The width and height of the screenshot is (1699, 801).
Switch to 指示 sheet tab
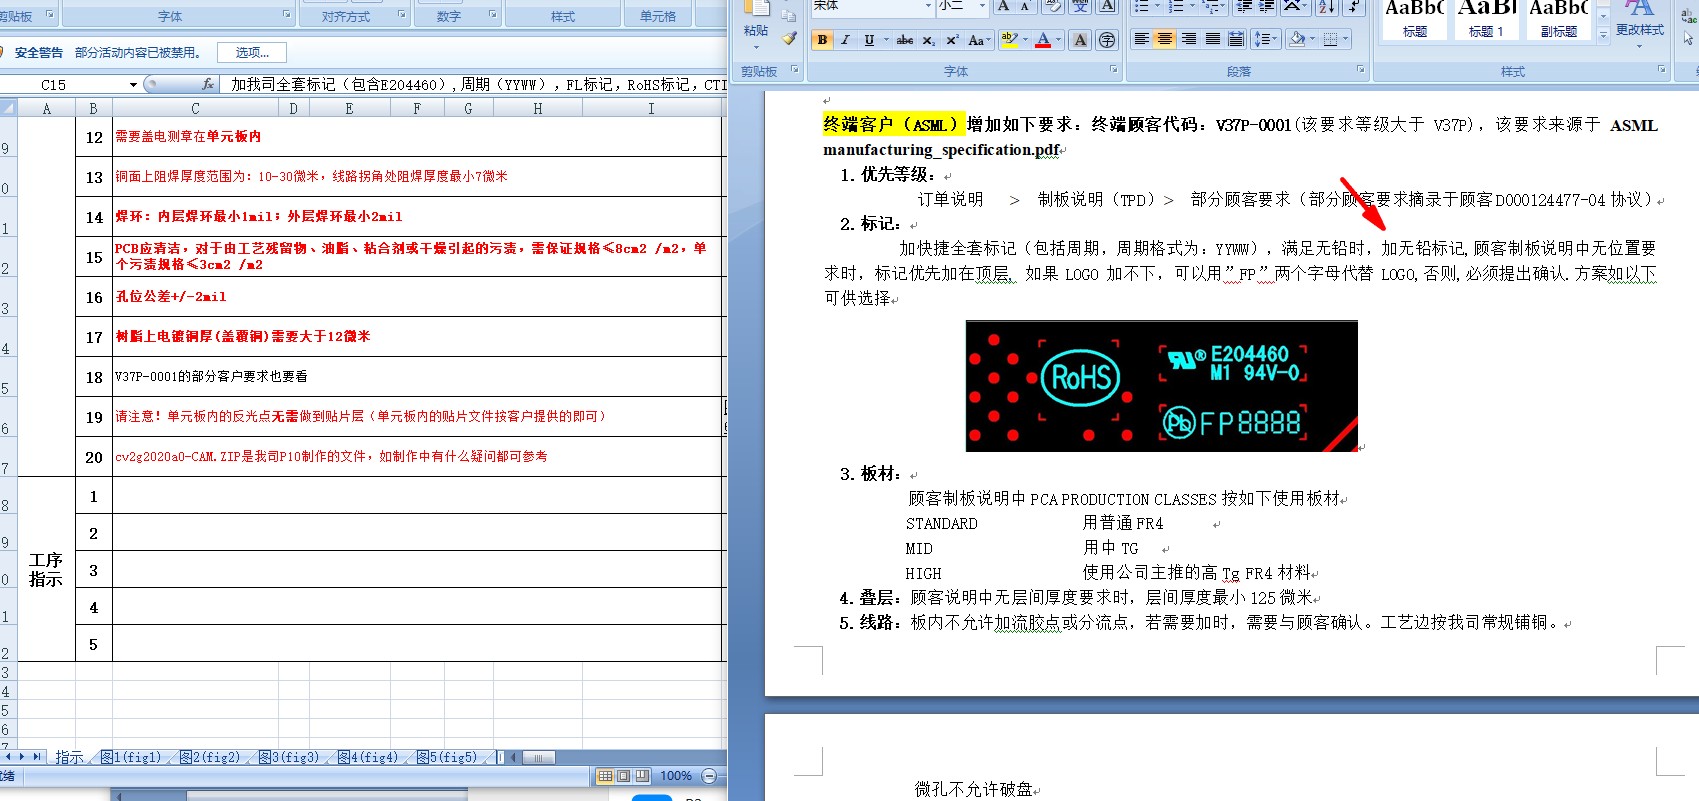click(69, 757)
